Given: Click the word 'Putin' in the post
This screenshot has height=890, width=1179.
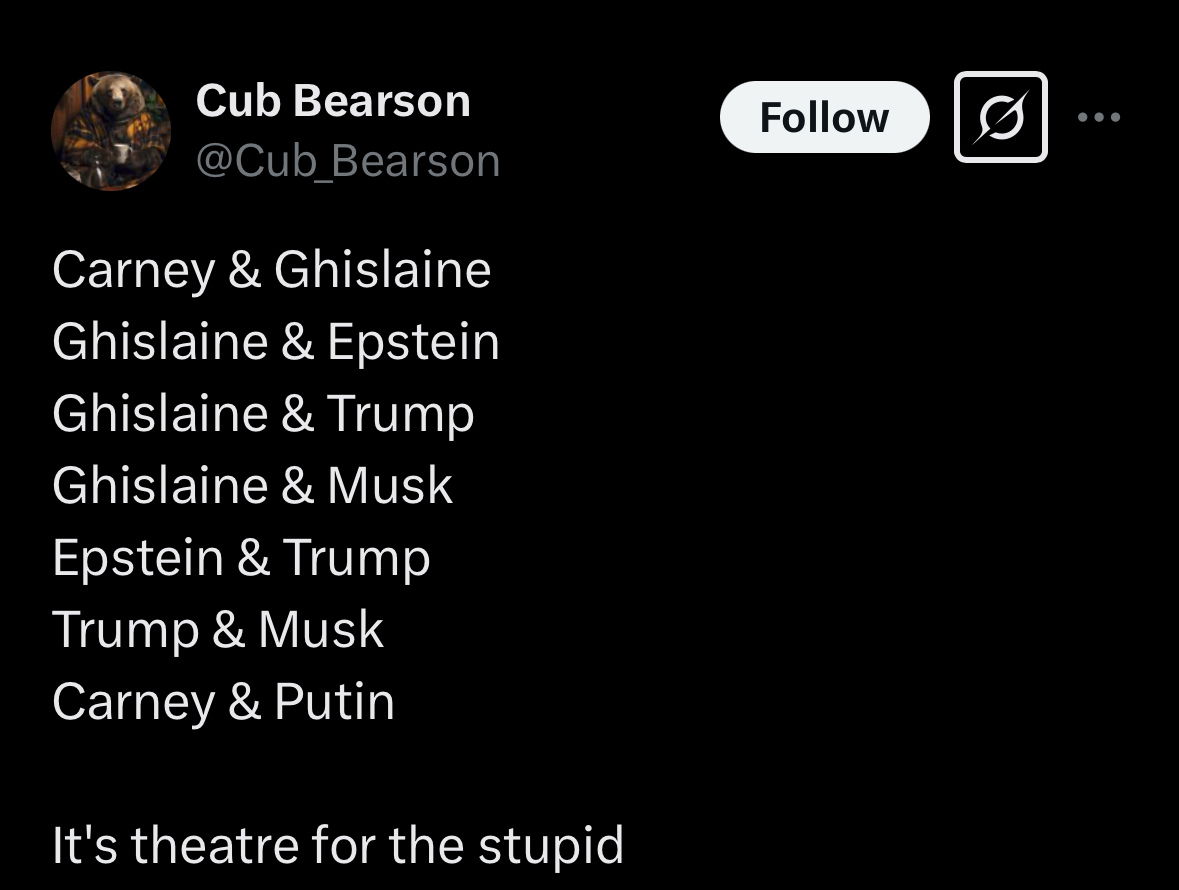Looking at the screenshot, I should point(335,702).
